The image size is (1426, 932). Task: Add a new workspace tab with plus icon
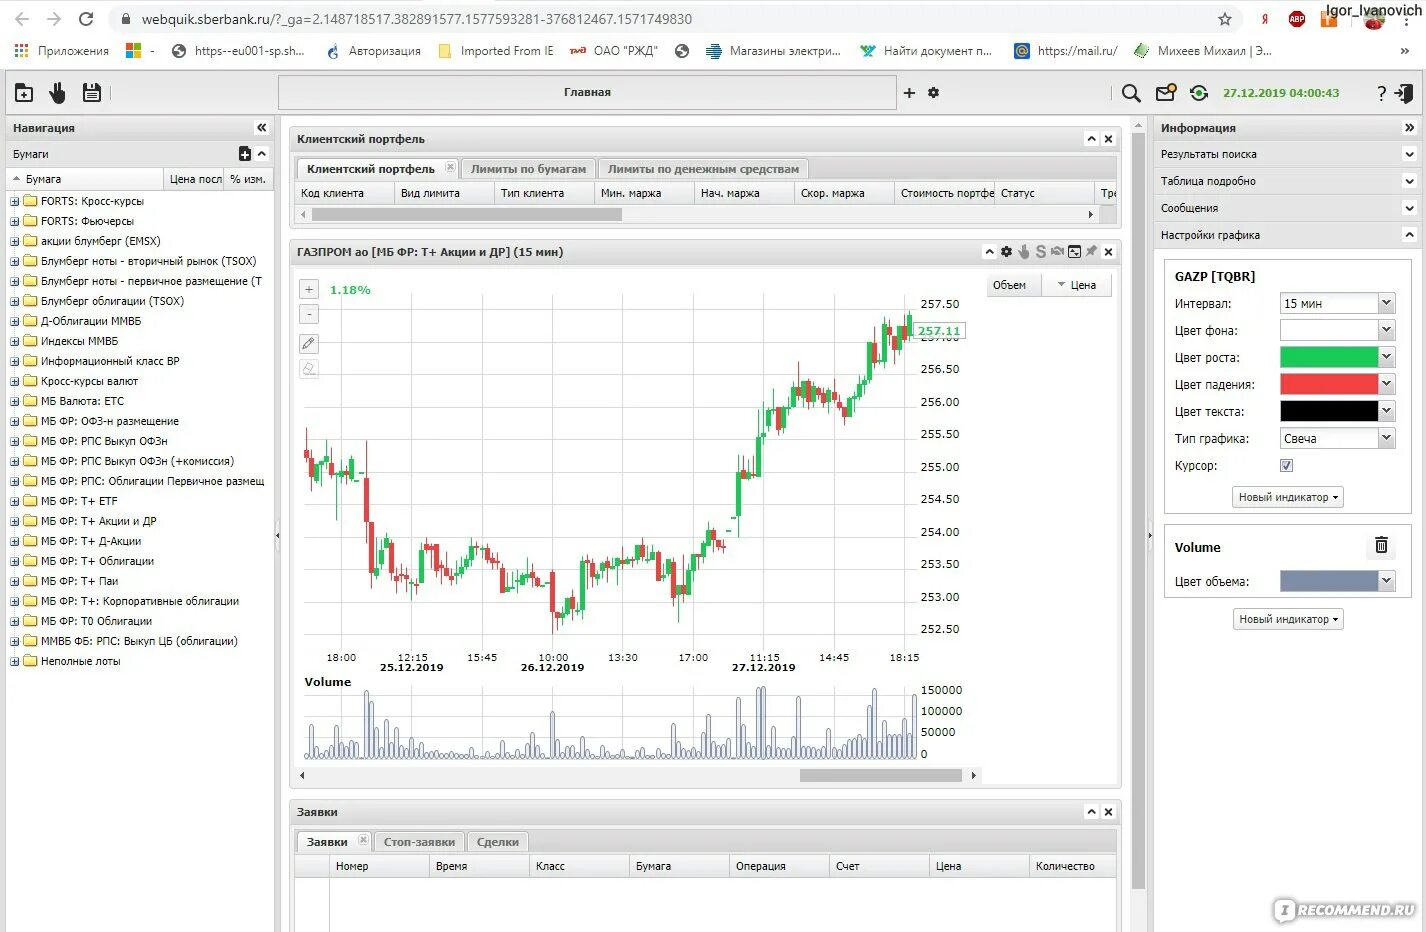(909, 92)
